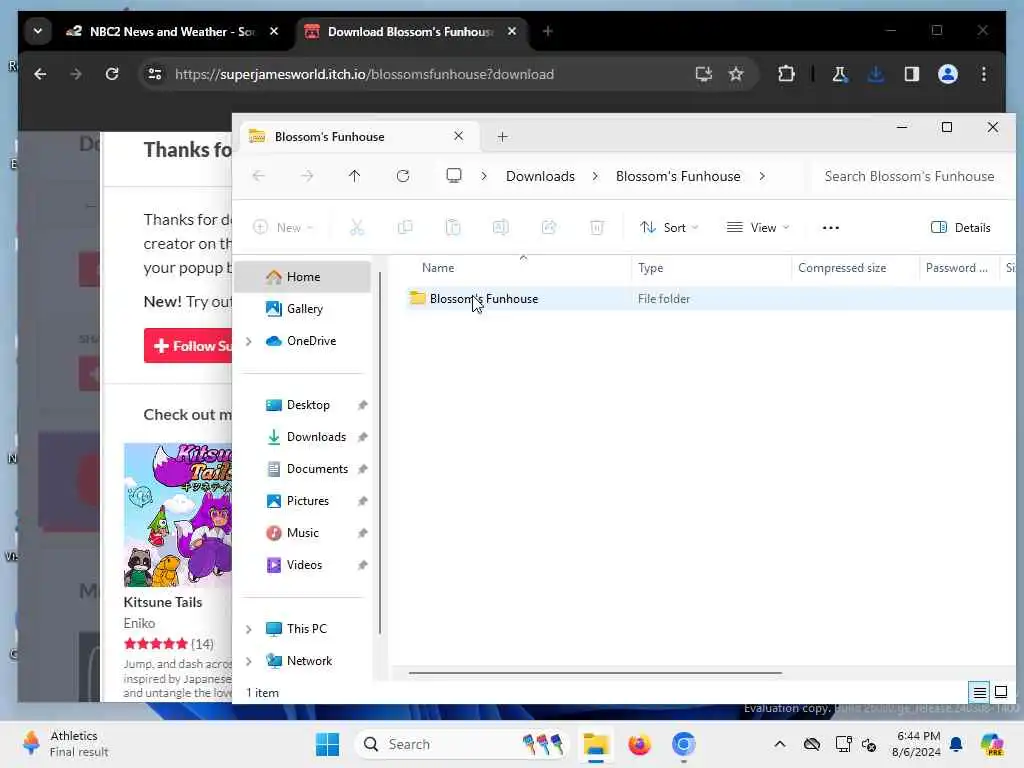
Task: Open the New item dropdown
Action: (x=283, y=227)
